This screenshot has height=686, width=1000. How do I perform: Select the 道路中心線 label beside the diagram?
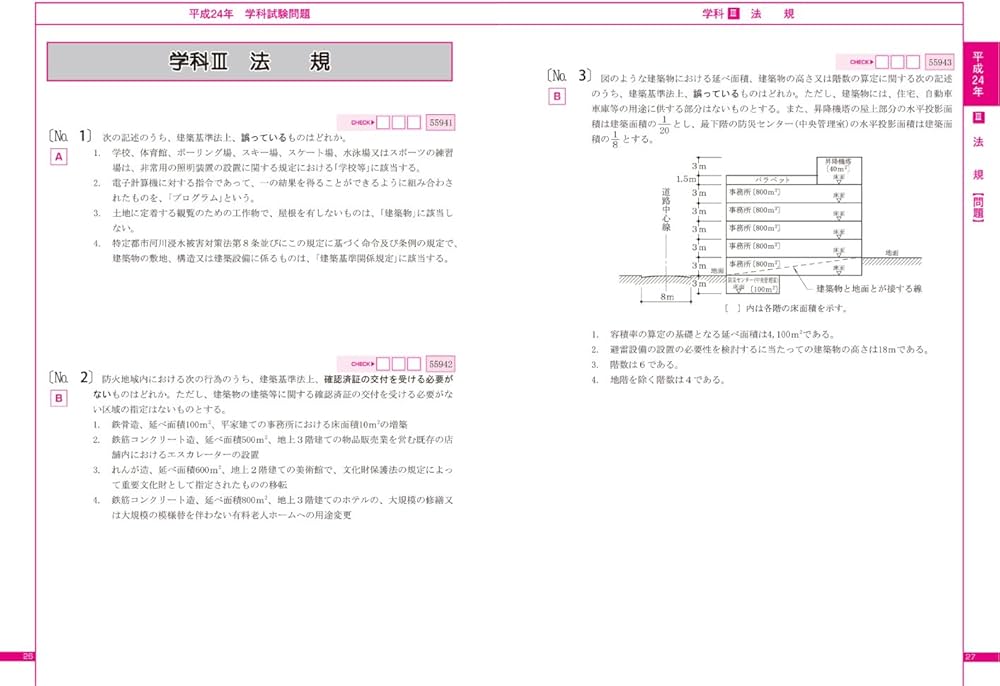click(667, 210)
